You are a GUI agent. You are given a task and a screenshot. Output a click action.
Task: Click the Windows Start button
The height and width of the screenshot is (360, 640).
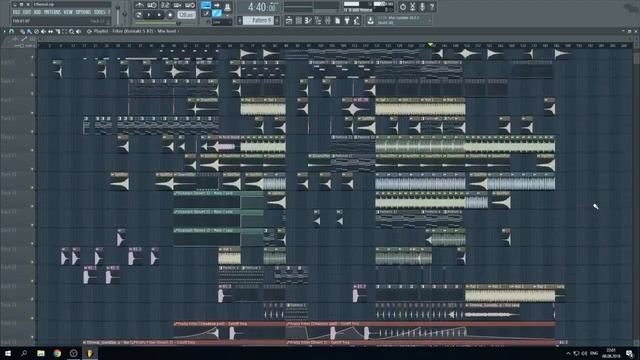pos(8,353)
